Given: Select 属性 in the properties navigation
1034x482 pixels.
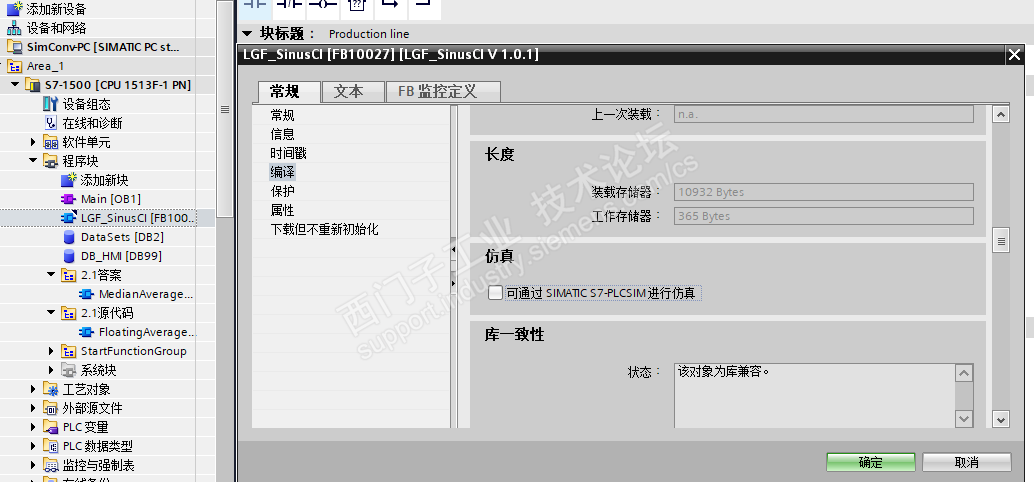Looking at the screenshot, I should pos(283,211).
